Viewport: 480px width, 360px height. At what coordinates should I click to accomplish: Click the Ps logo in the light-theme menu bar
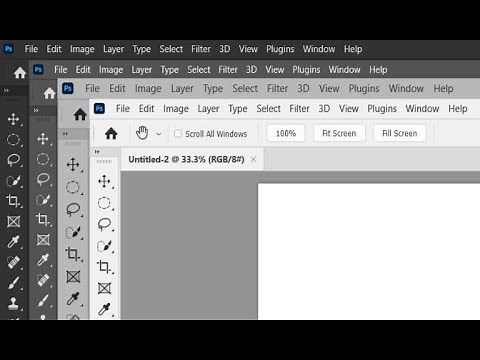coord(99,109)
